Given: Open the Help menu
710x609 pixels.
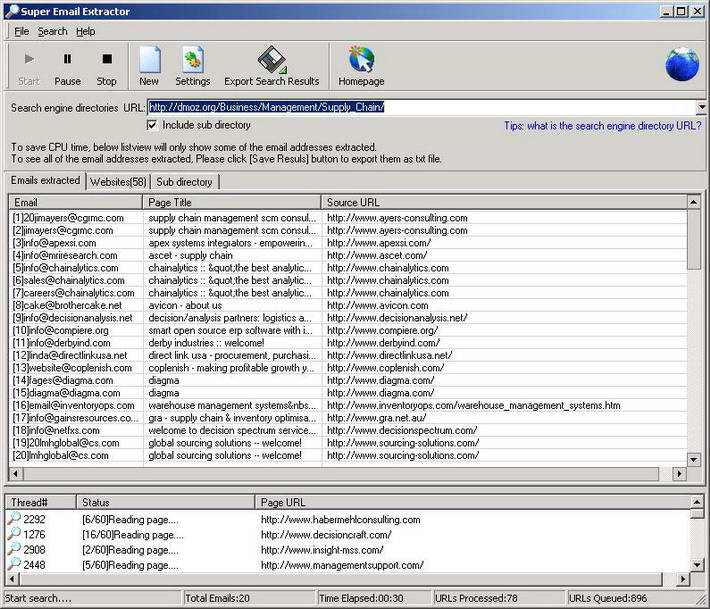Looking at the screenshot, I should pyautogui.click(x=86, y=31).
